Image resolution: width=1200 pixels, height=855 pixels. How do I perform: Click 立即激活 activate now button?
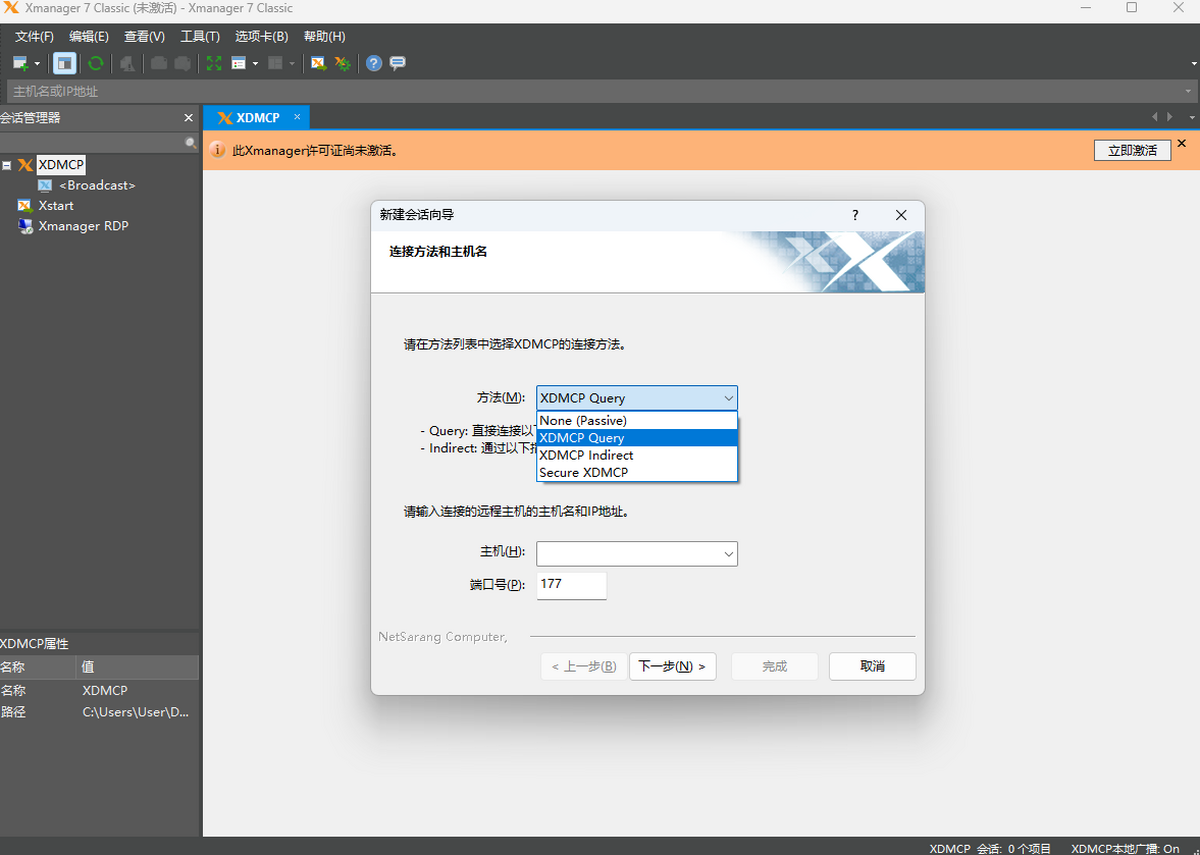click(x=1132, y=150)
